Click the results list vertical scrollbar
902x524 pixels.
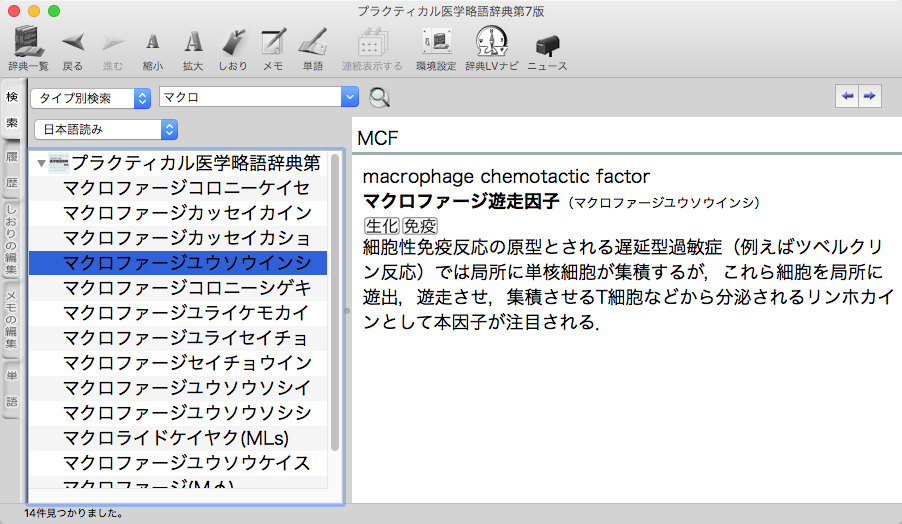point(335,300)
